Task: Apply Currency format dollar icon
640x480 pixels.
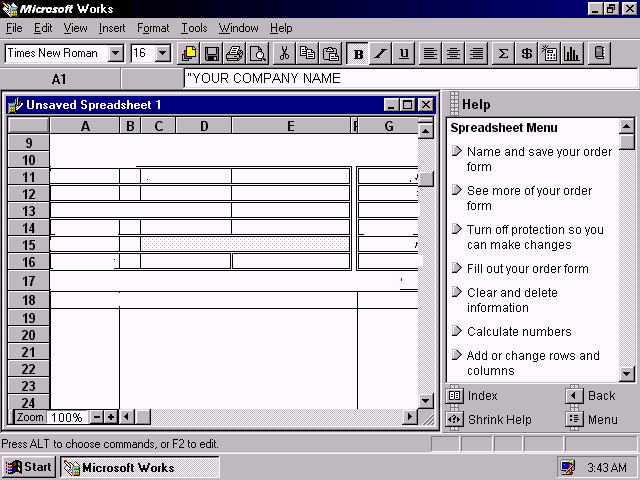Action: (x=527, y=53)
